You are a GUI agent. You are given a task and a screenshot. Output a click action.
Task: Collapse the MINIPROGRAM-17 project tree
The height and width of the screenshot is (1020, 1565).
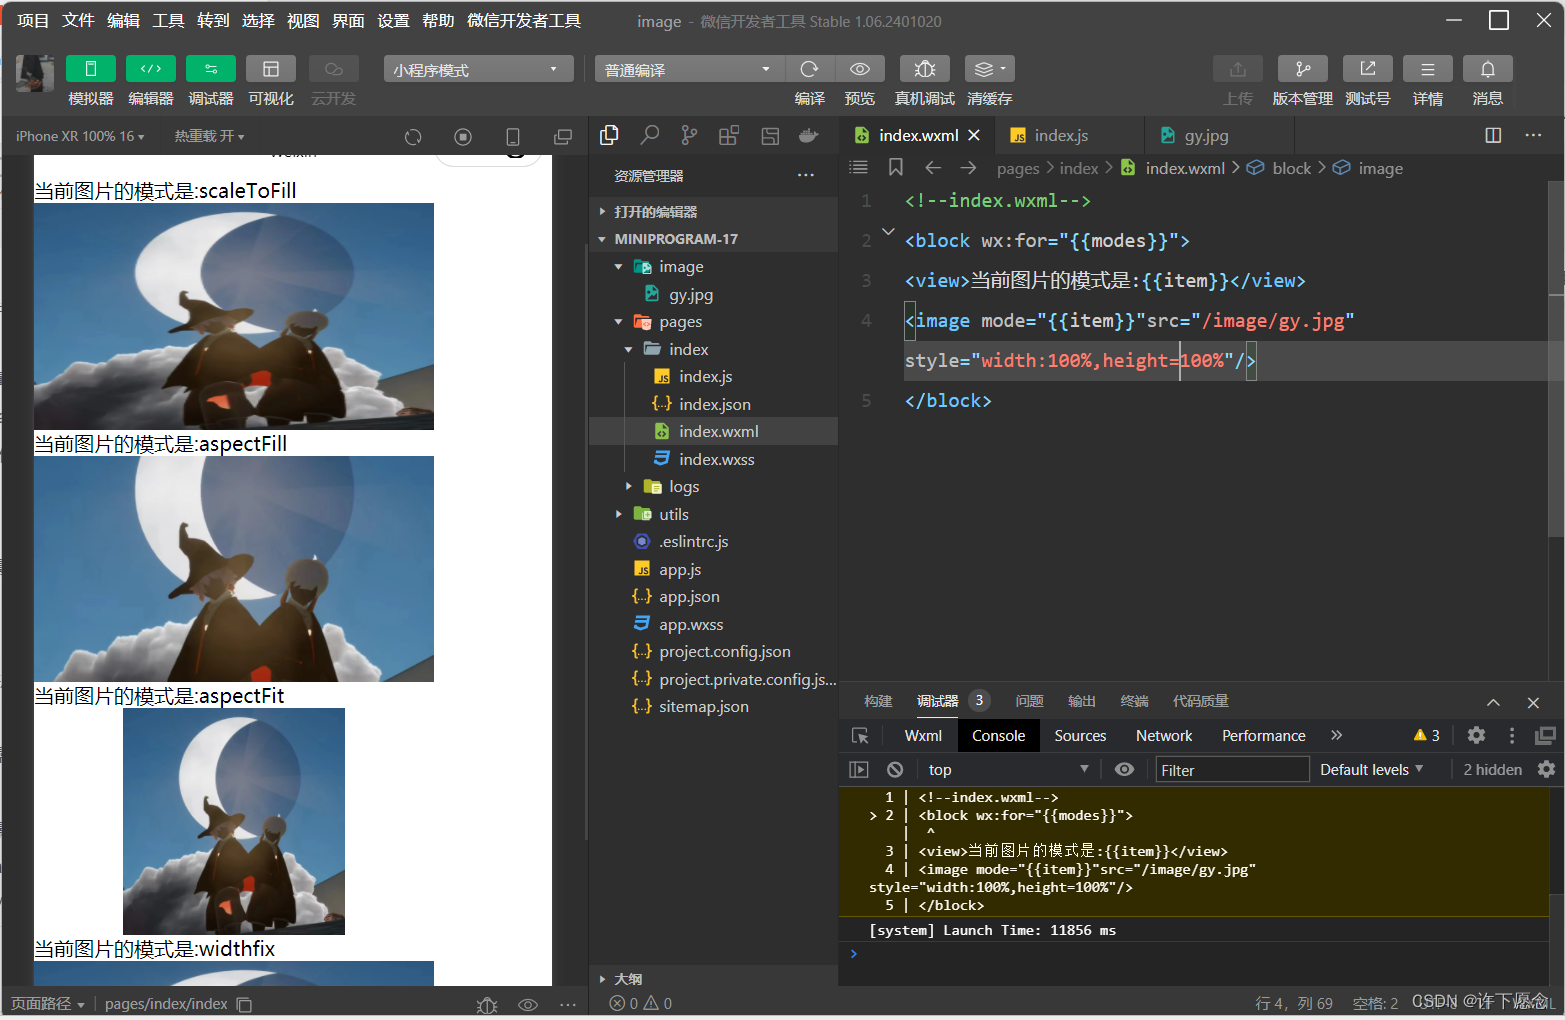[714, 239]
